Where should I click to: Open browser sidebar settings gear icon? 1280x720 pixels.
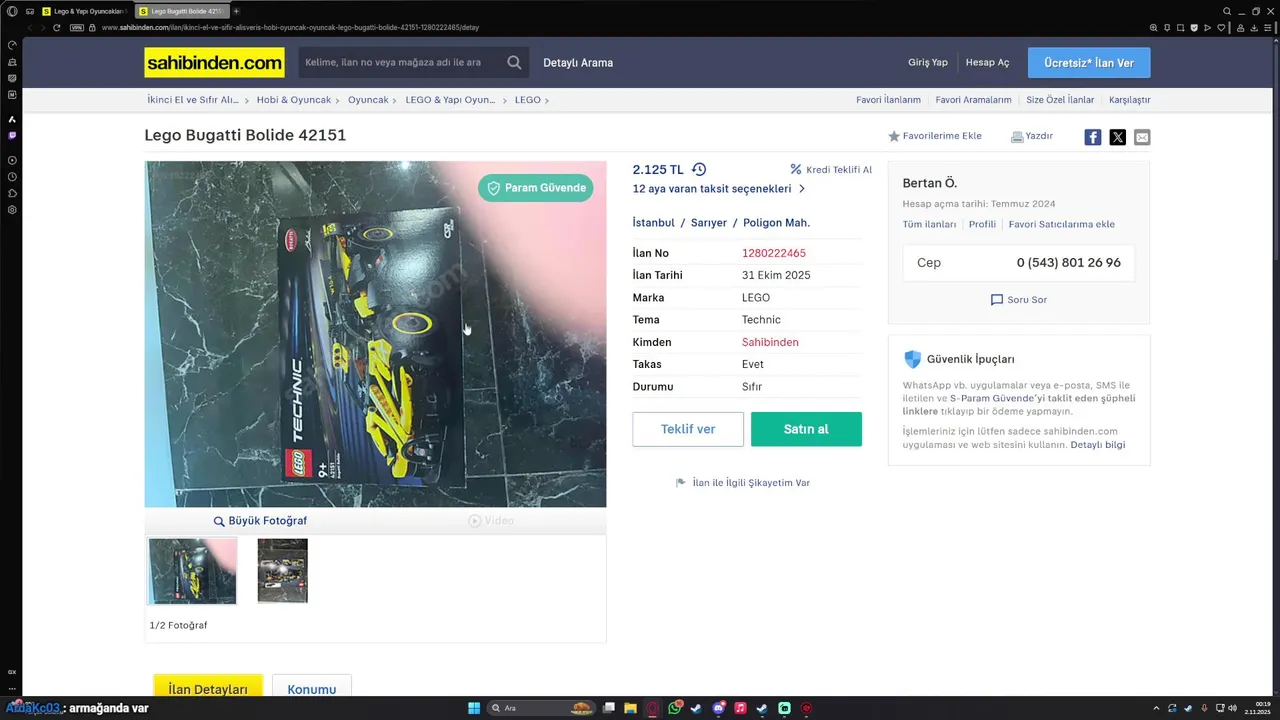(x=12, y=210)
